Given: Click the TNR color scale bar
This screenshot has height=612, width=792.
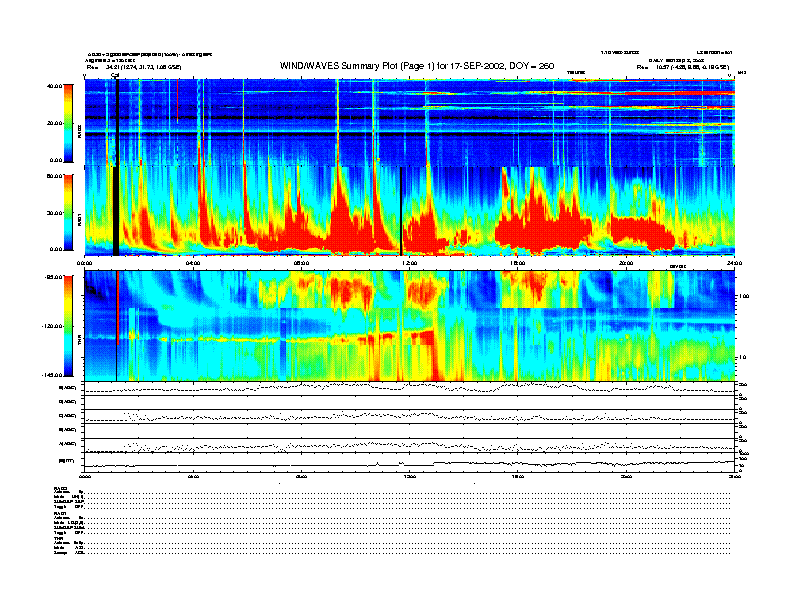Looking at the screenshot, I should coord(68,326).
